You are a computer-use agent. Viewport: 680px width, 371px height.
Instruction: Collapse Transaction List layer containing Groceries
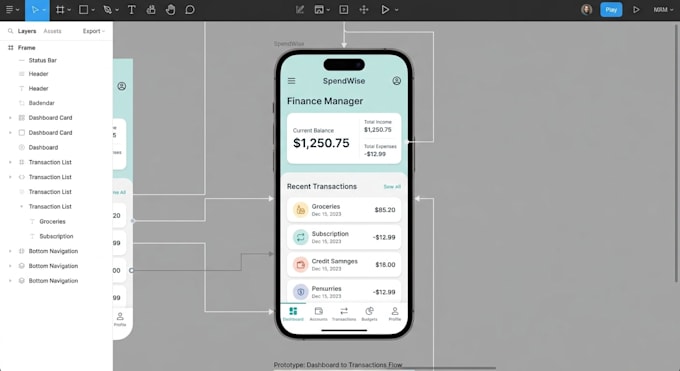tap(21, 207)
